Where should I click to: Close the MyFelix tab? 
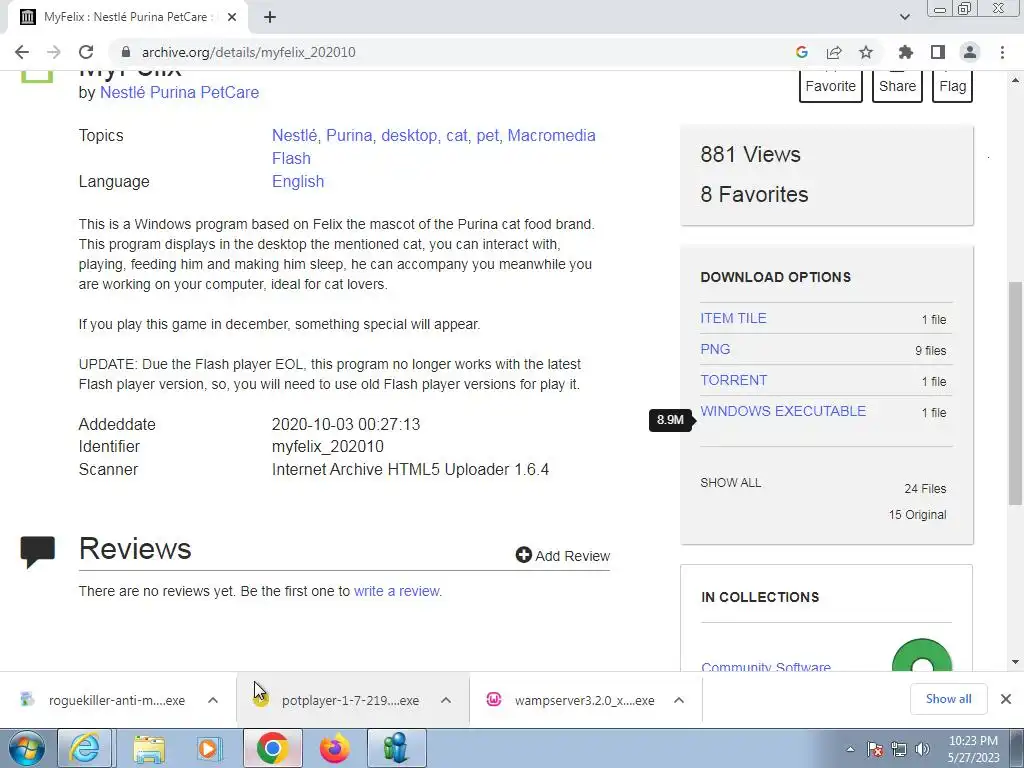pos(232,18)
